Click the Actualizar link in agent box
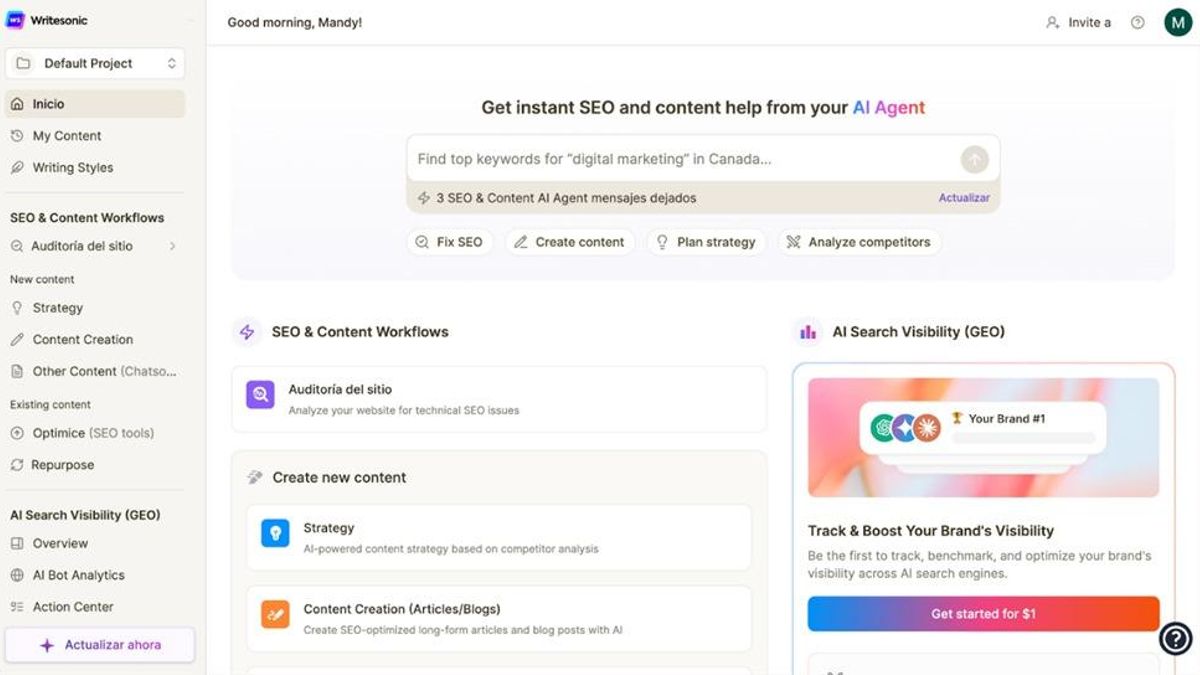 pyautogui.click(x=963, y=198)
